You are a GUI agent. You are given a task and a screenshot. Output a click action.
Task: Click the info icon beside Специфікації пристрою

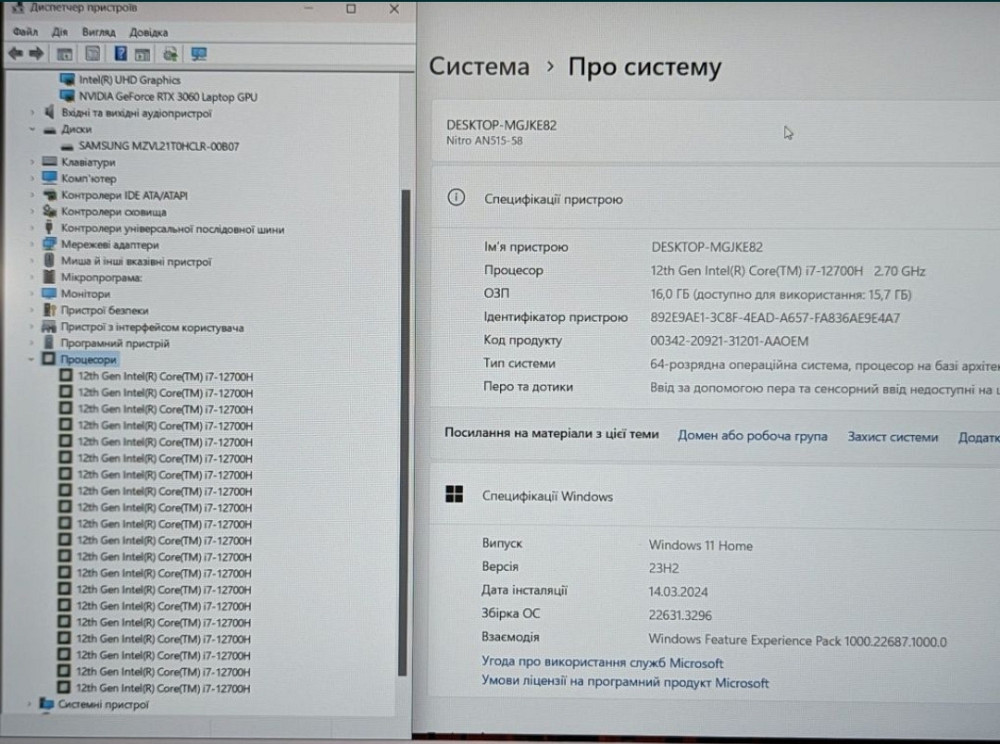pyautogui.click(x=456, y=198)
